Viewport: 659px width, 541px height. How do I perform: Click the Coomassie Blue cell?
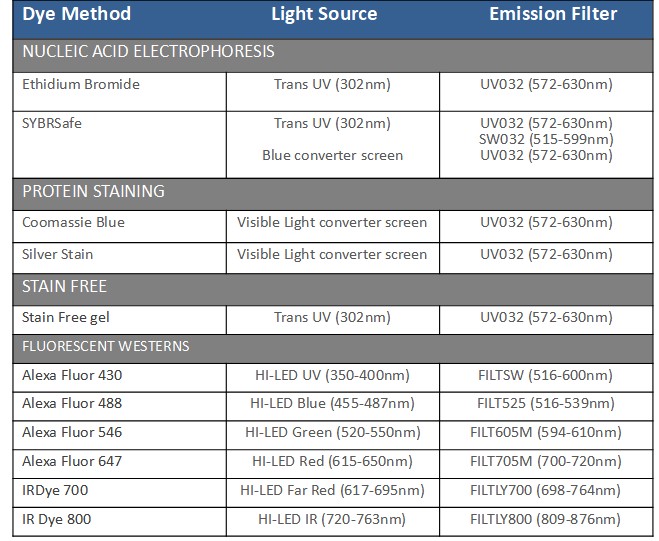coord(74,222)
